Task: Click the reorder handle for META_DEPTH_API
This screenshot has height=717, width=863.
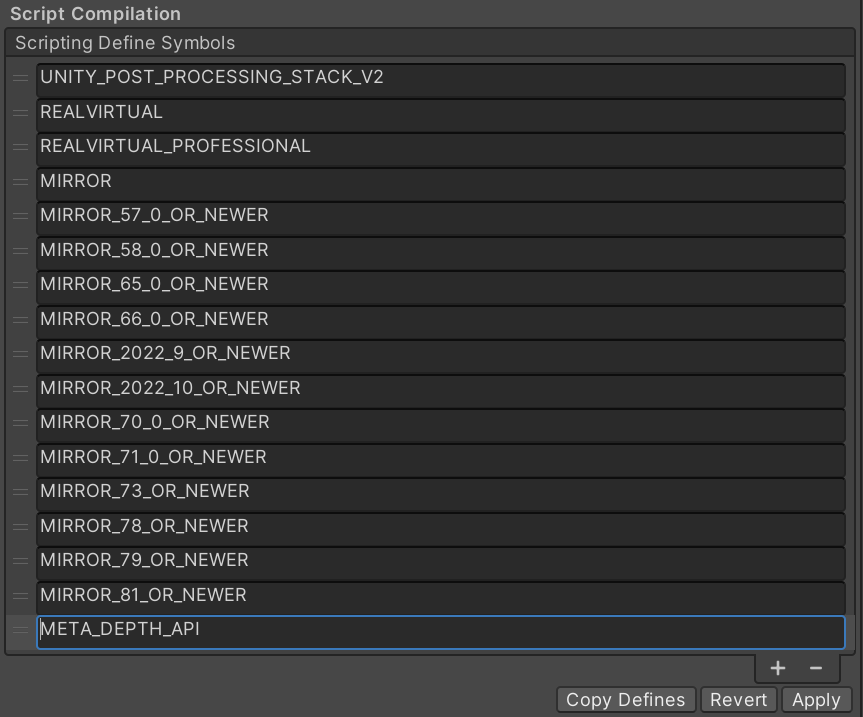Action: [x=20, y=630]
